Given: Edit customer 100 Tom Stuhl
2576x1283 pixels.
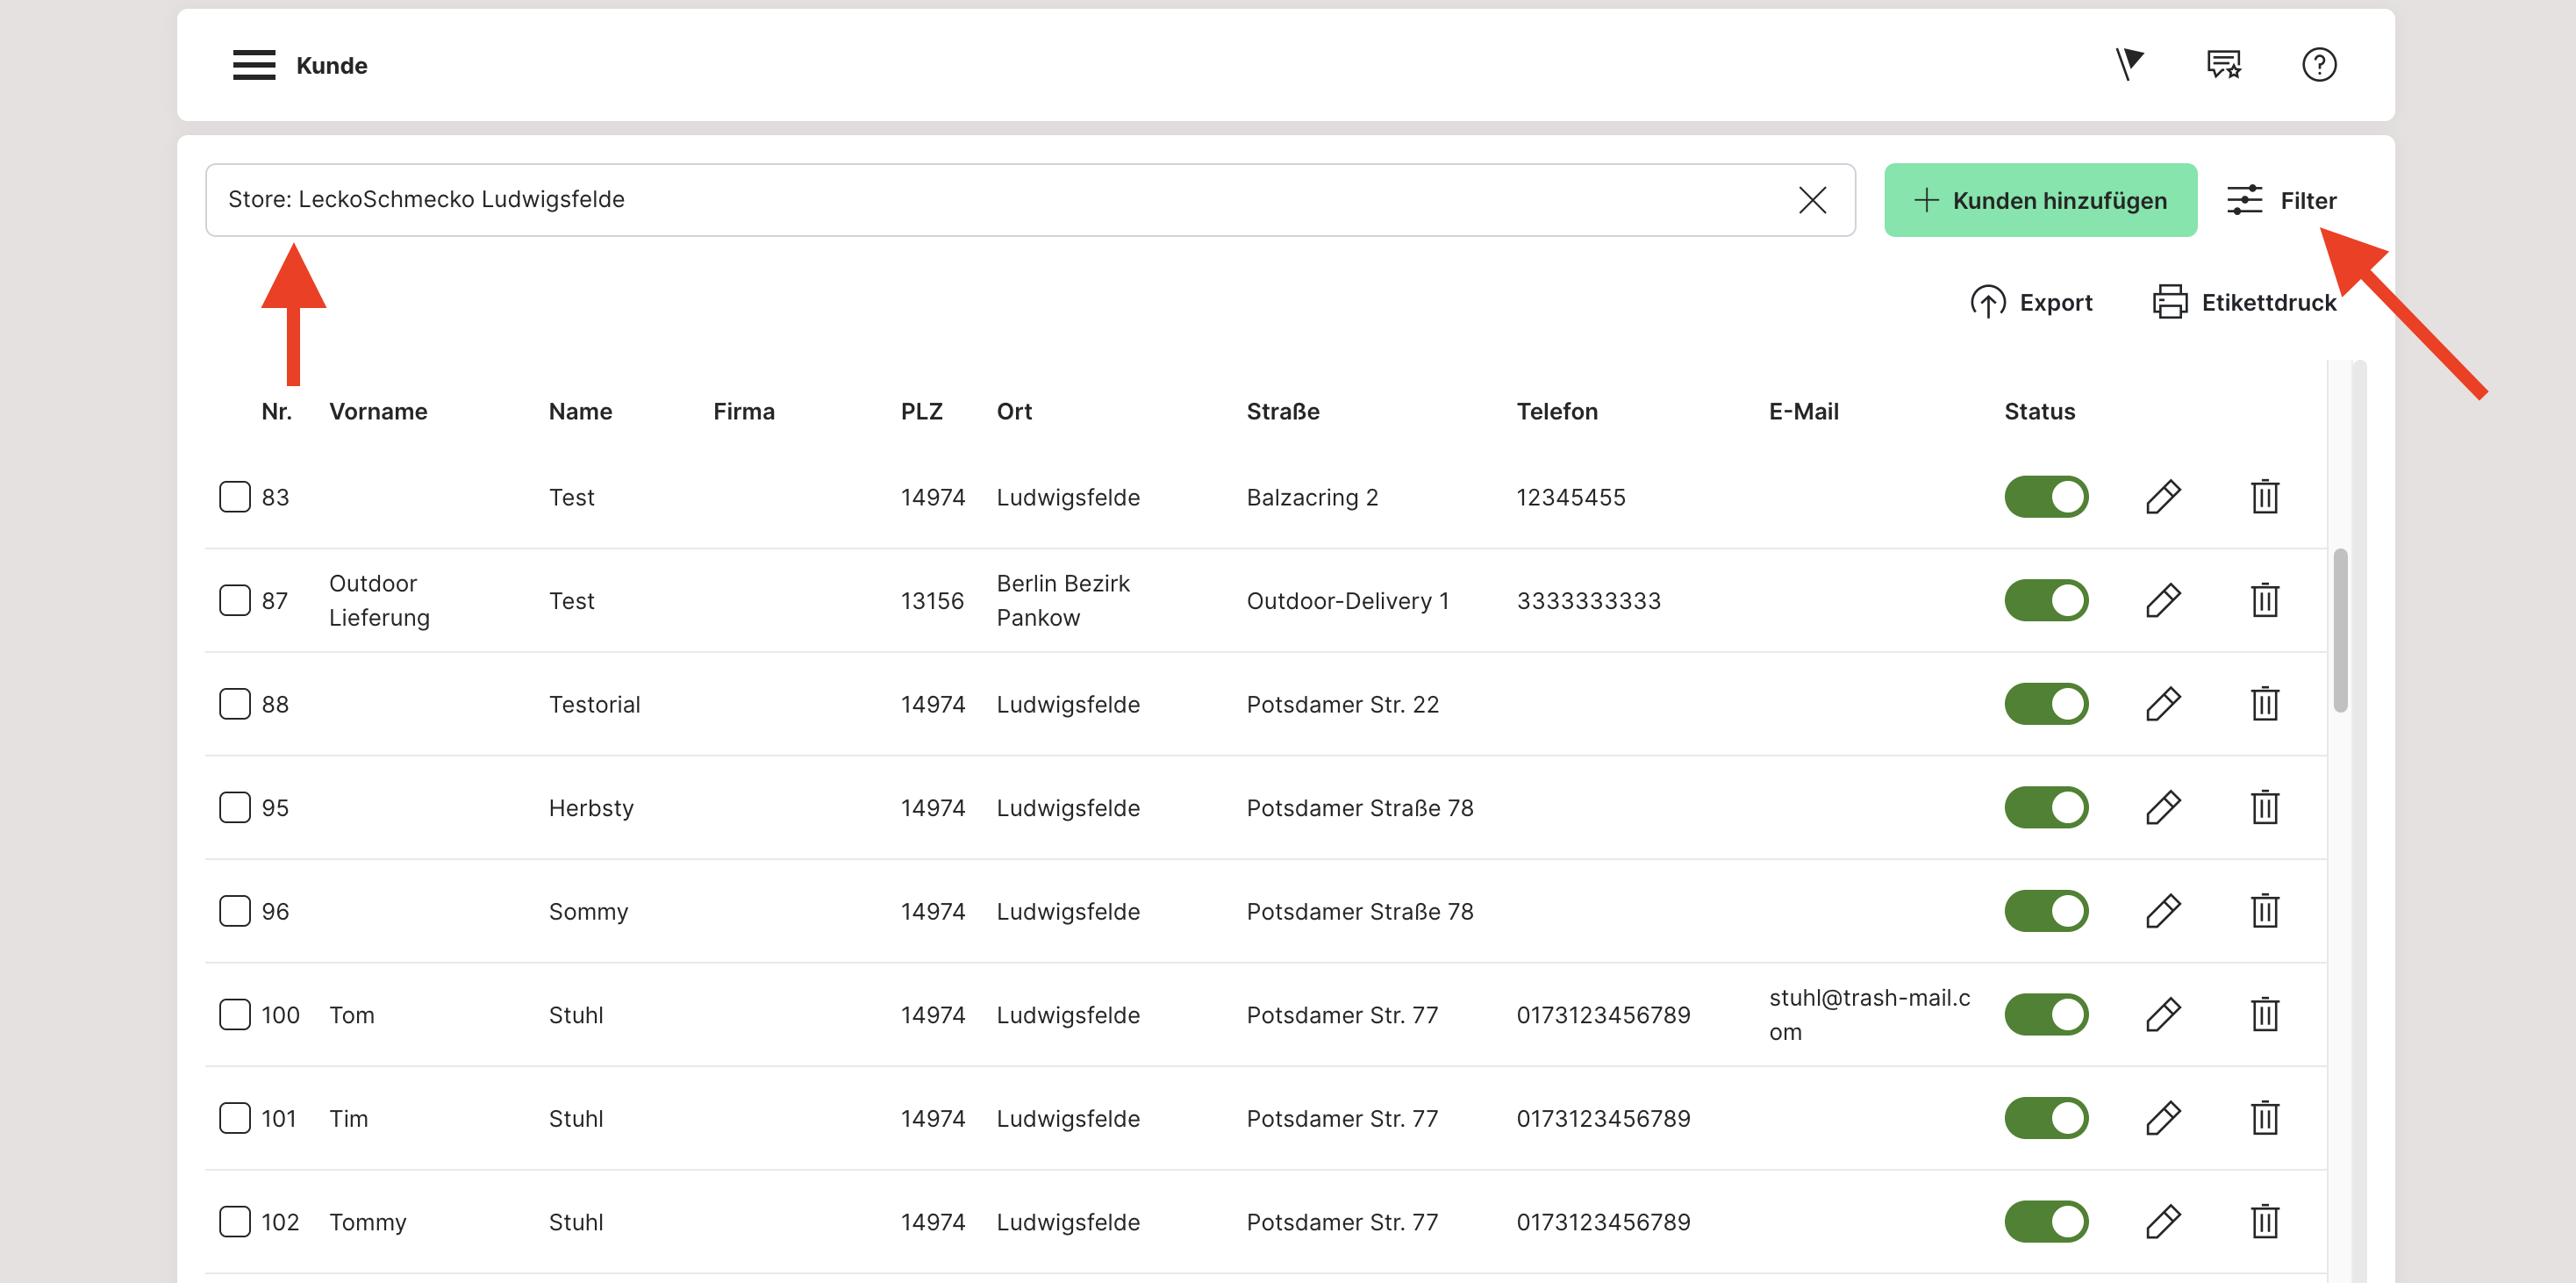Looking at the screenshot, I should [x=2163, y=1014].
